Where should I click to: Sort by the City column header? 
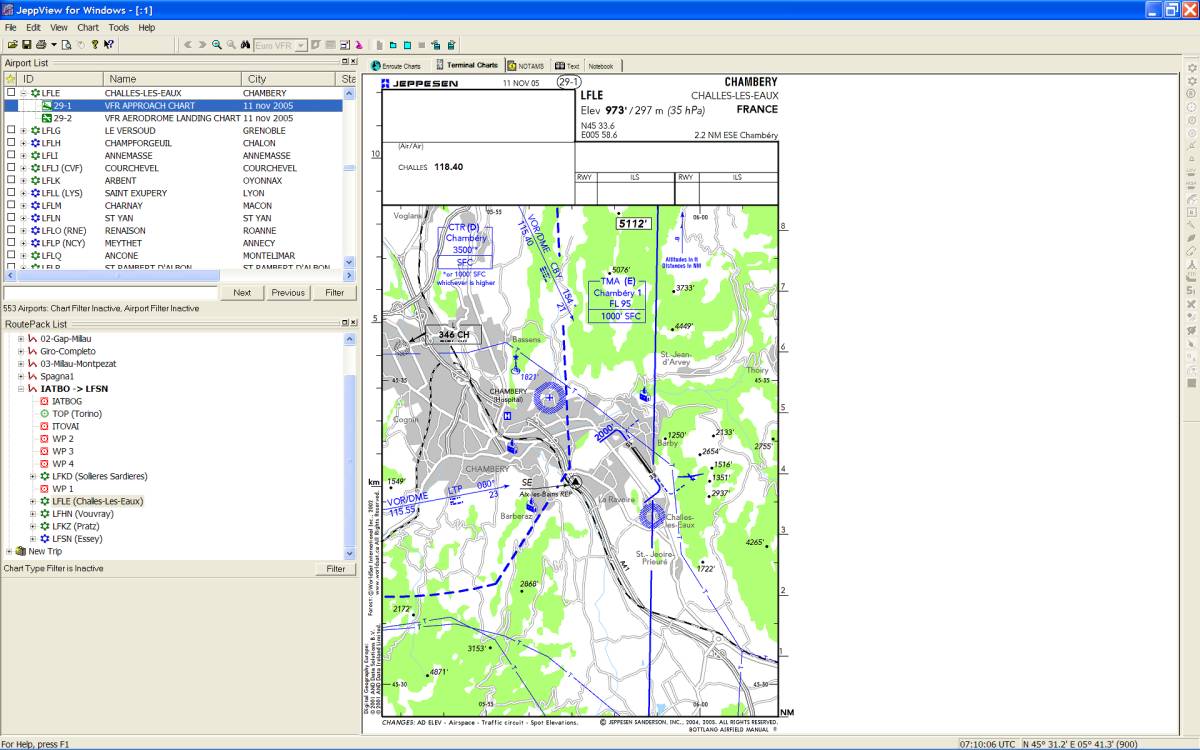(x=291, y=78)
